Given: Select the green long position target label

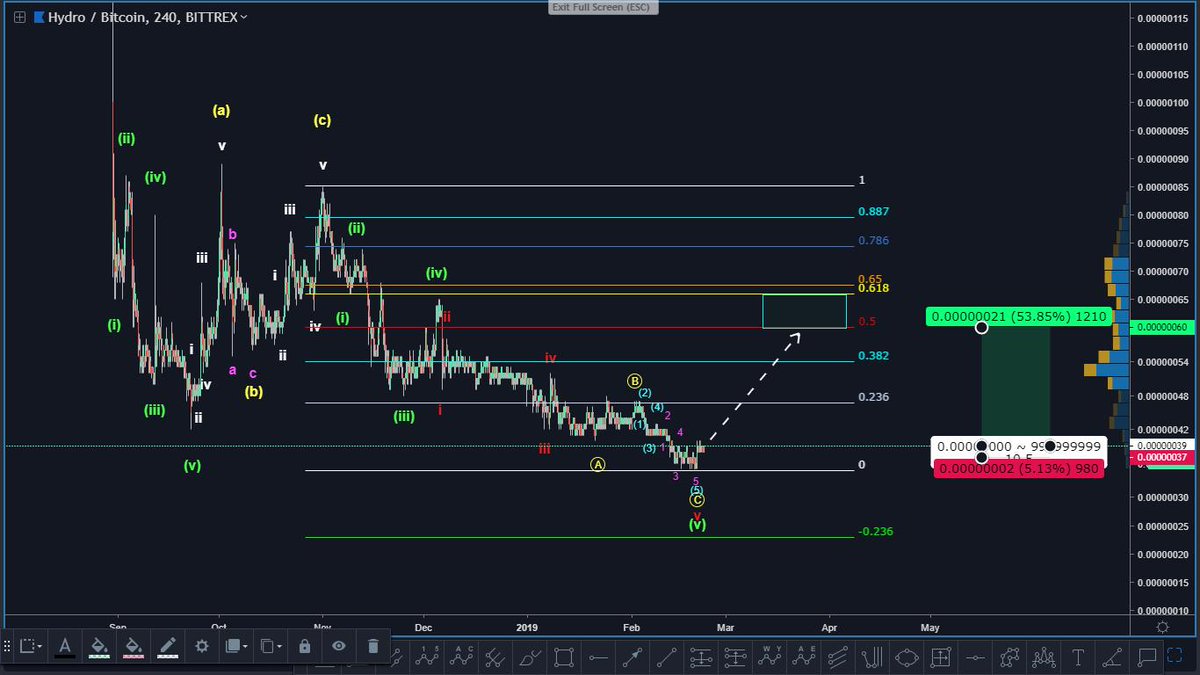Looking at the screenshot, I should tap(1018, 316).
